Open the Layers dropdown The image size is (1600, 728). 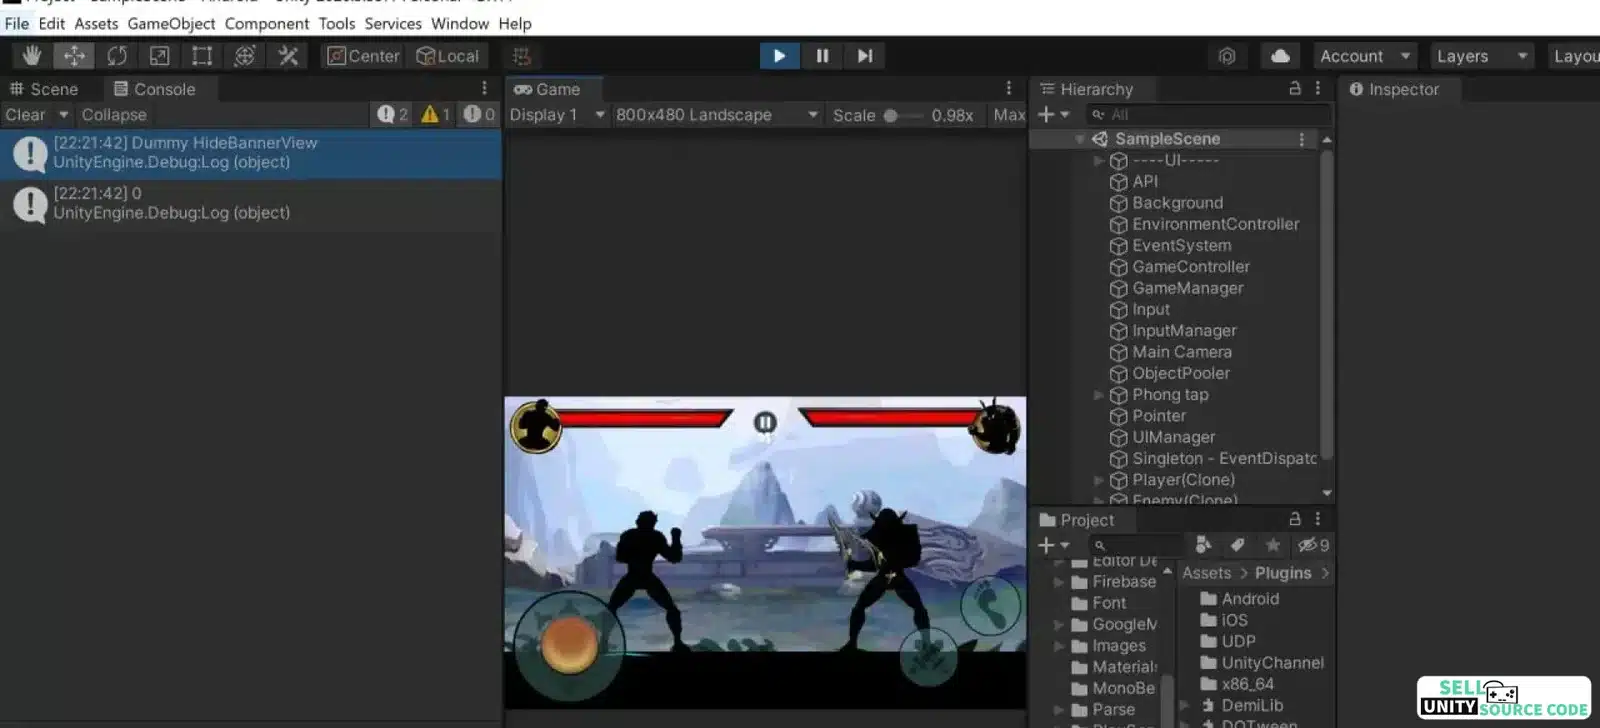(1481, 56)
